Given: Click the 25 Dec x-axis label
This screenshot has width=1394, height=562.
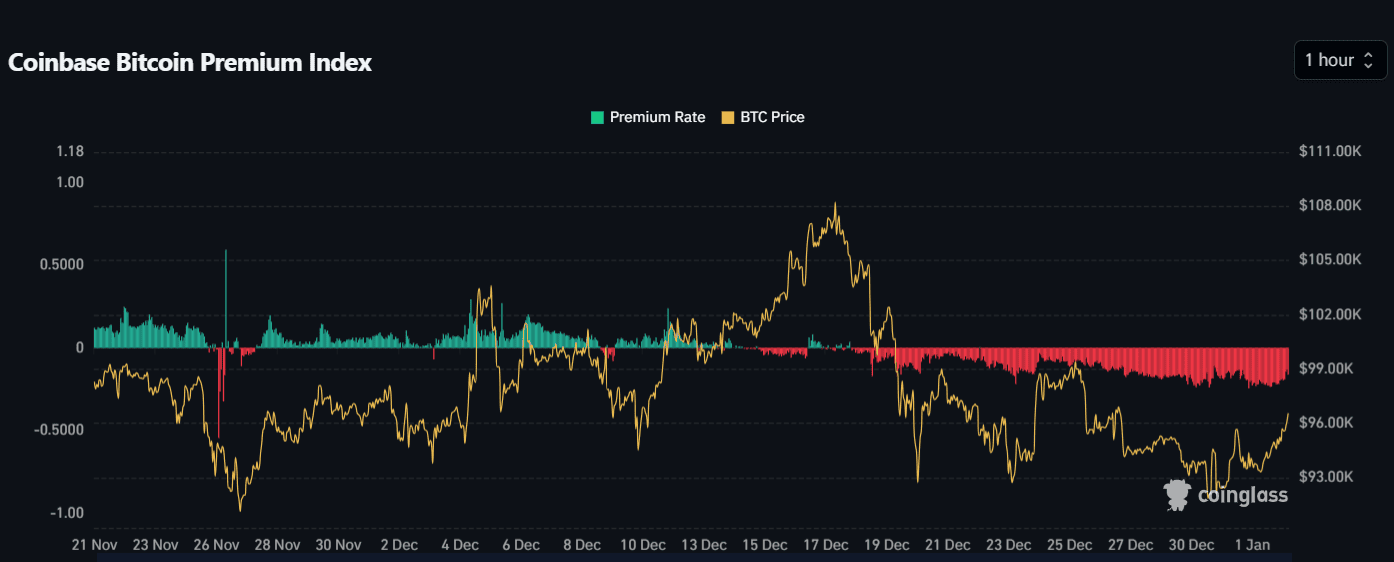Looking at the screenshot, I should click(1069, 545).
